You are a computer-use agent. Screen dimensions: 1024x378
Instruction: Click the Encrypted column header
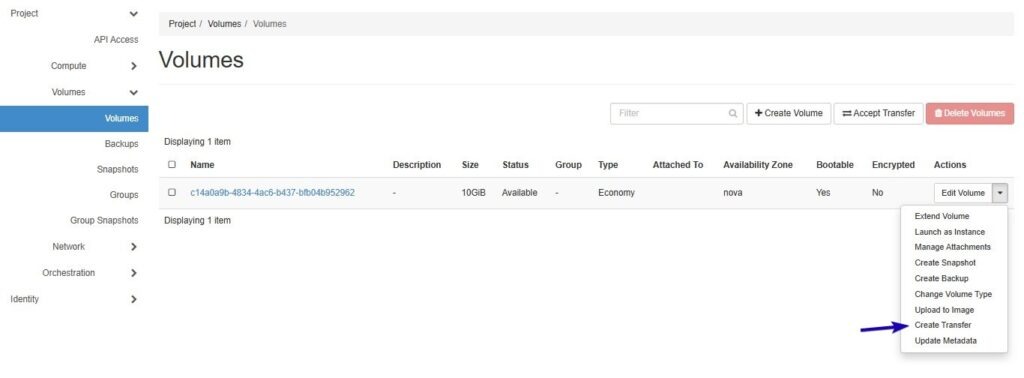pyautogui.click(x=893, y=165)
